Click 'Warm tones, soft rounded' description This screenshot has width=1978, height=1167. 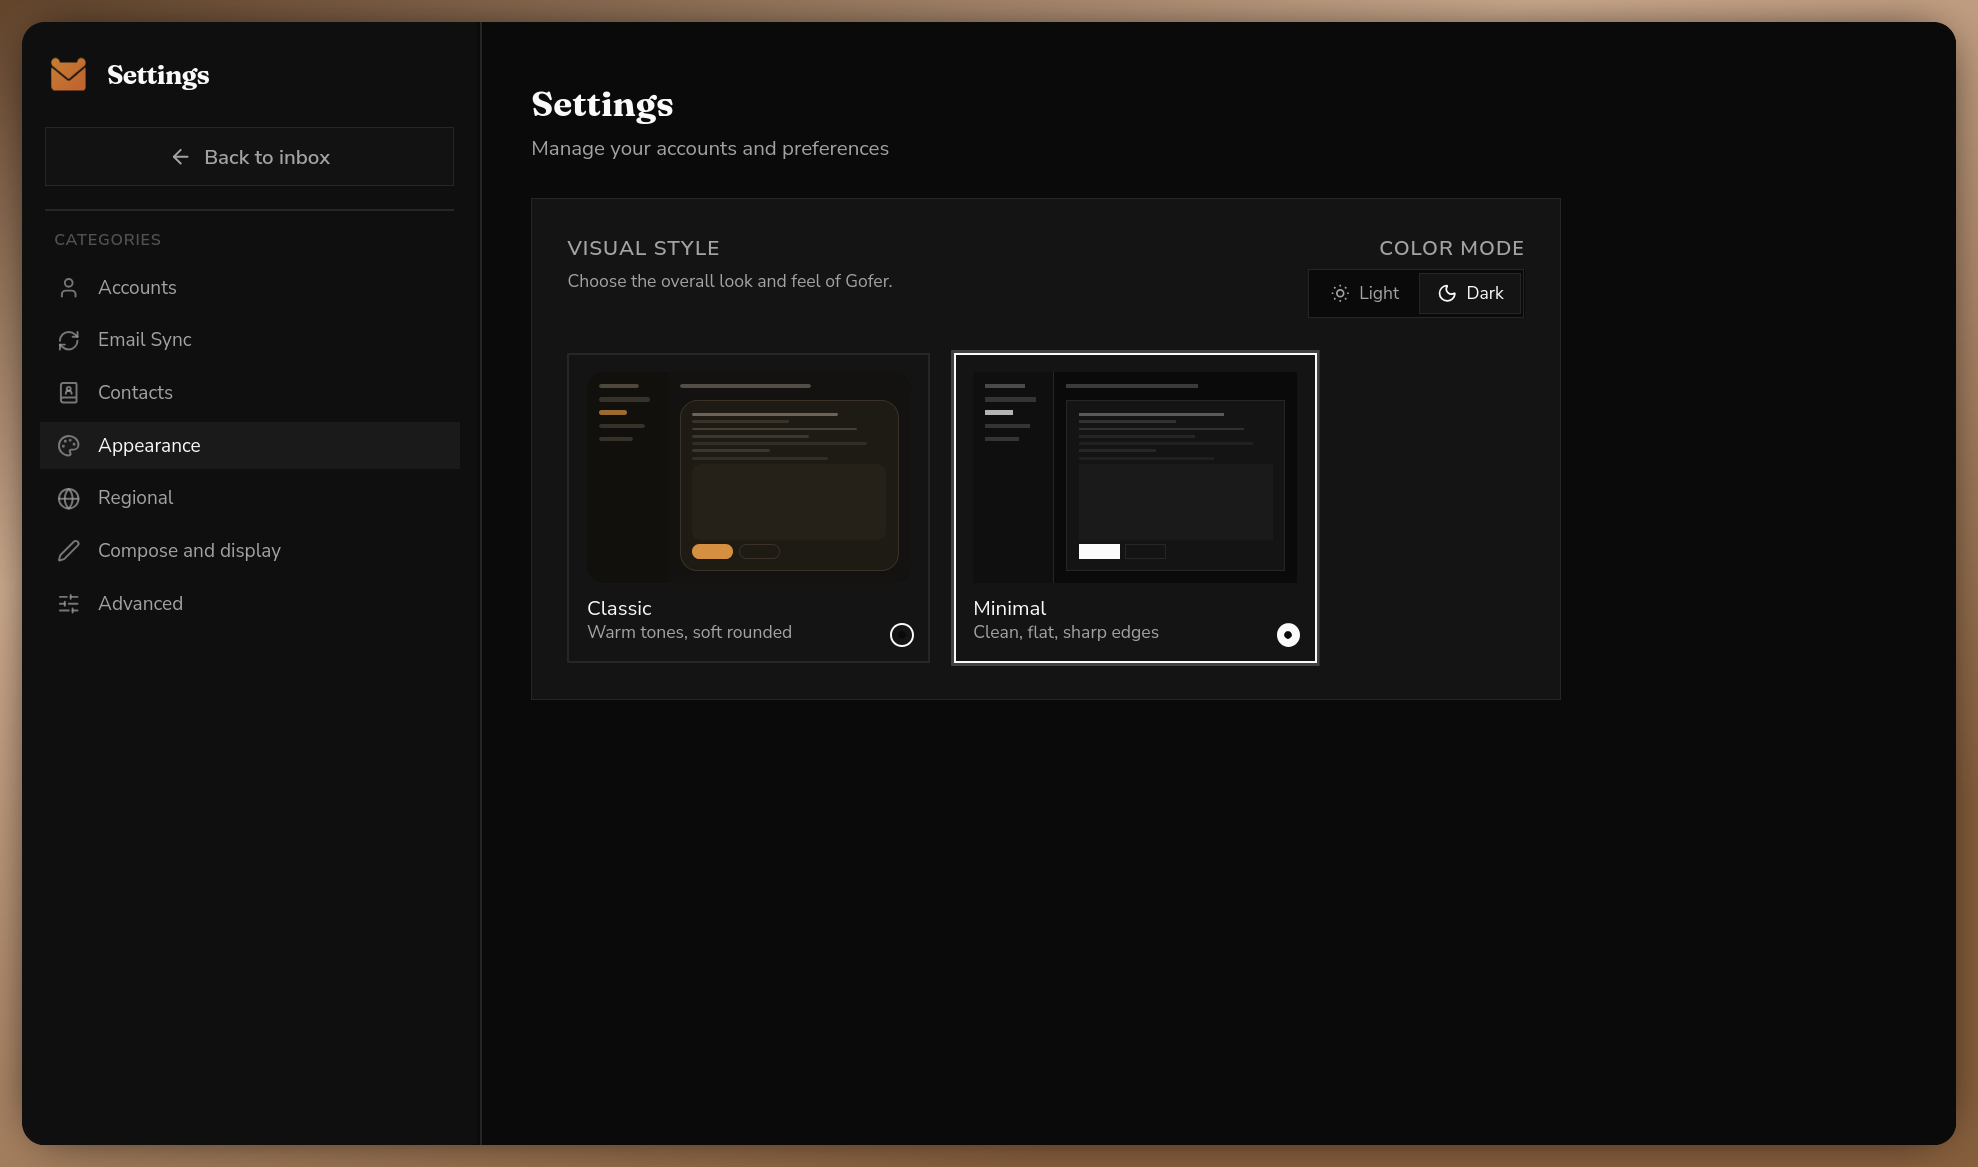[x=689, y=632]
